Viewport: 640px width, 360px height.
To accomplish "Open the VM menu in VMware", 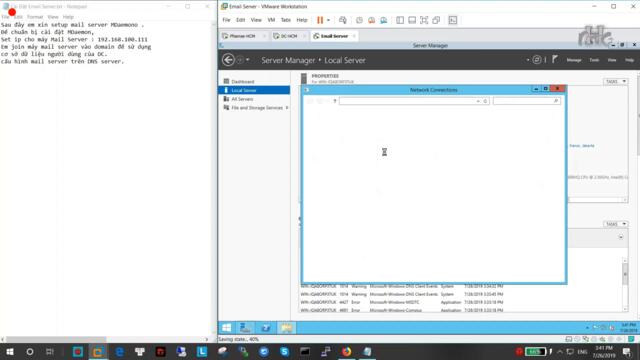I will [271, 20].
